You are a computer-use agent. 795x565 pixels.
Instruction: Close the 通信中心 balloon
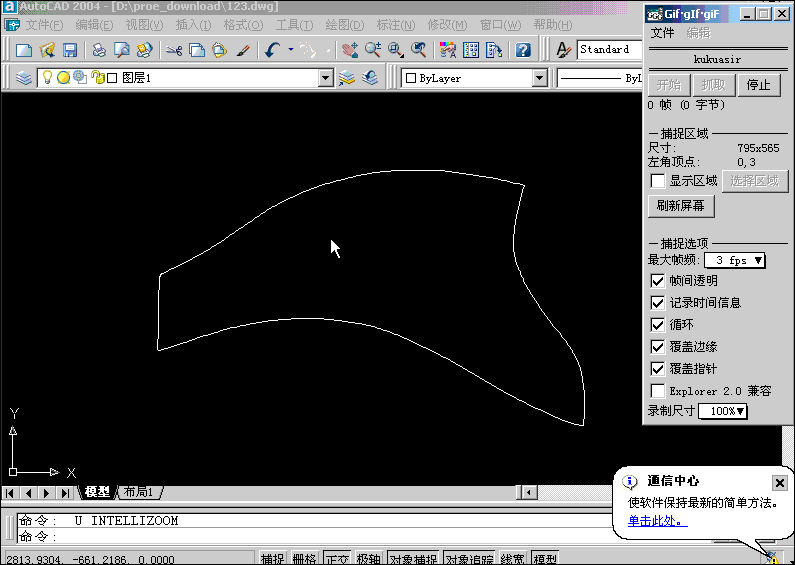tap(780, 483)
